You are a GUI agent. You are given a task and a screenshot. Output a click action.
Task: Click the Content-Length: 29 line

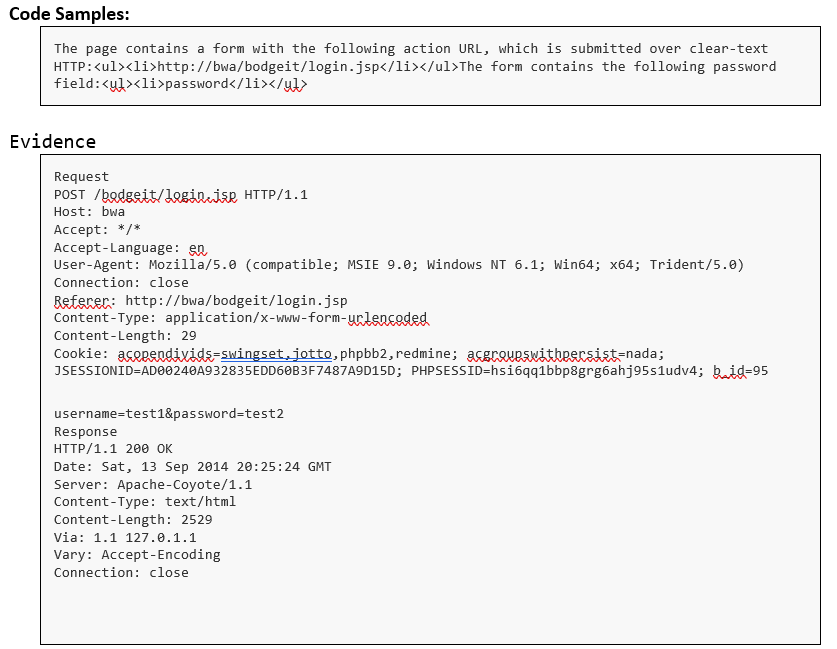125,336
